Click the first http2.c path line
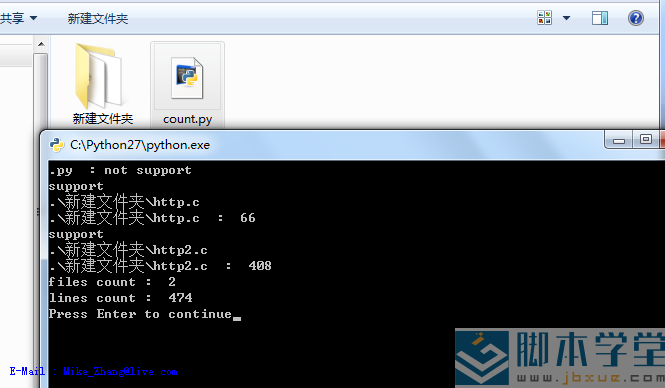 tap(128, 250)
